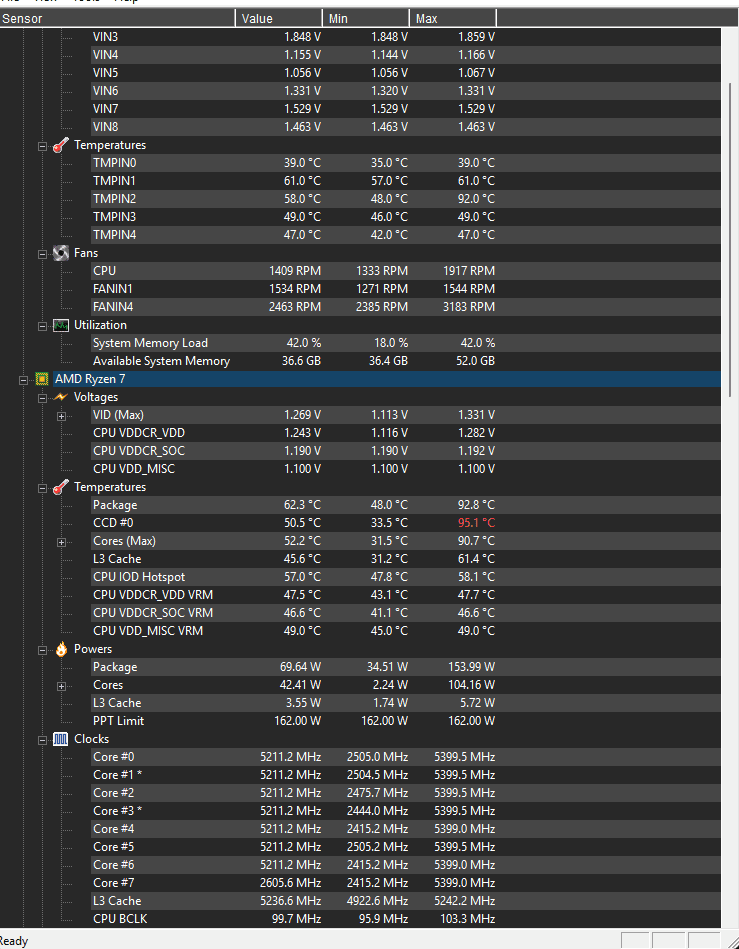Collapse the AMD Ryzen 7 node
Viewport: 739px width, 949px height.
tap(24, 379)
